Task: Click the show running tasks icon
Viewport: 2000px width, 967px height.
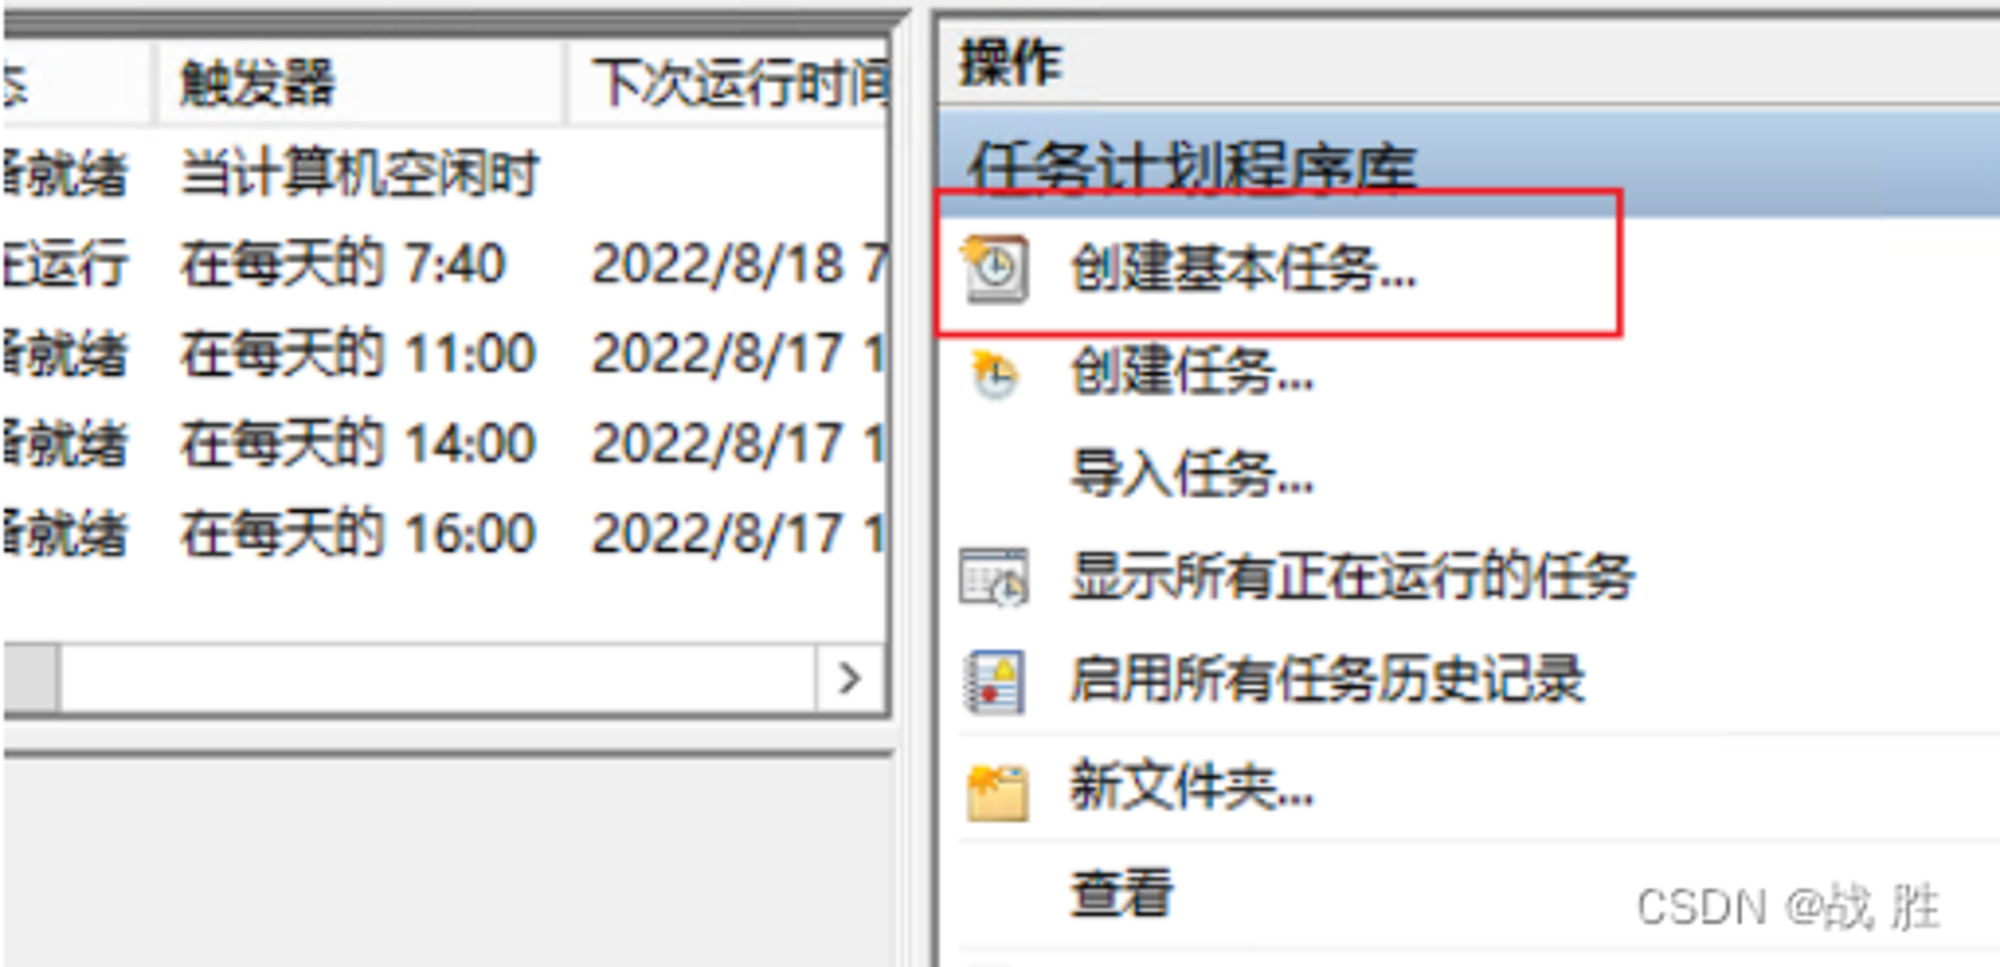Action: point(993,577)
